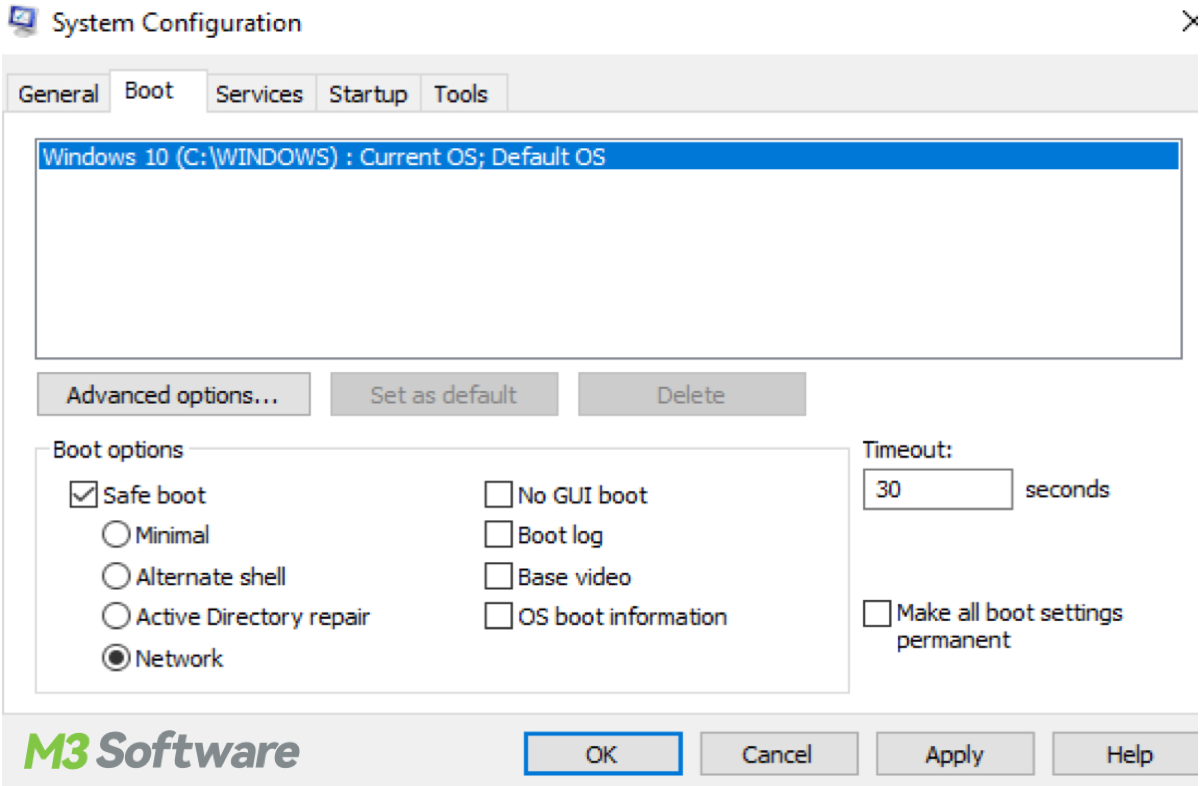This screenshot has width=1200, height=786.
Task: Enable Boot log
Action: (x=497, y=535)
